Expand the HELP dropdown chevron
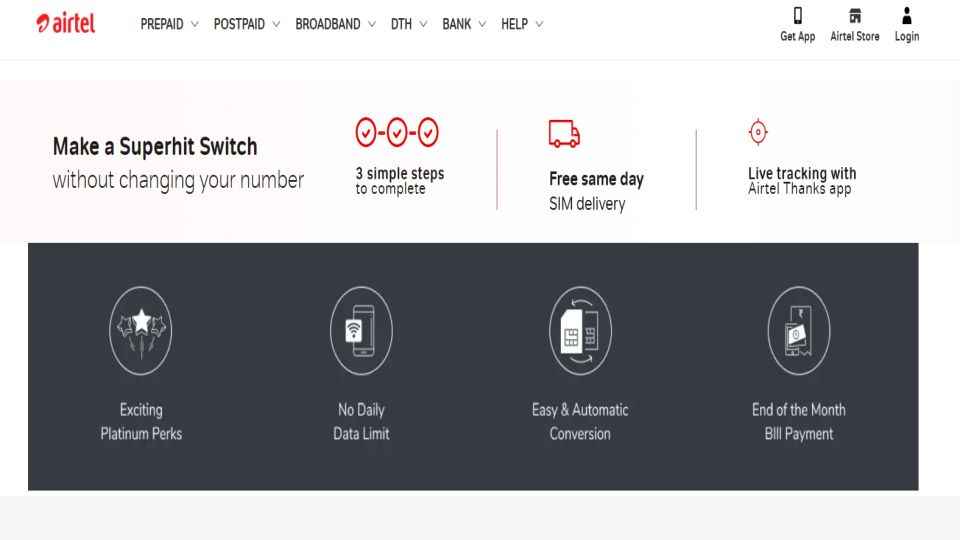Image resolution: width=960 pixels, height=540 pixels. [539, 24]
